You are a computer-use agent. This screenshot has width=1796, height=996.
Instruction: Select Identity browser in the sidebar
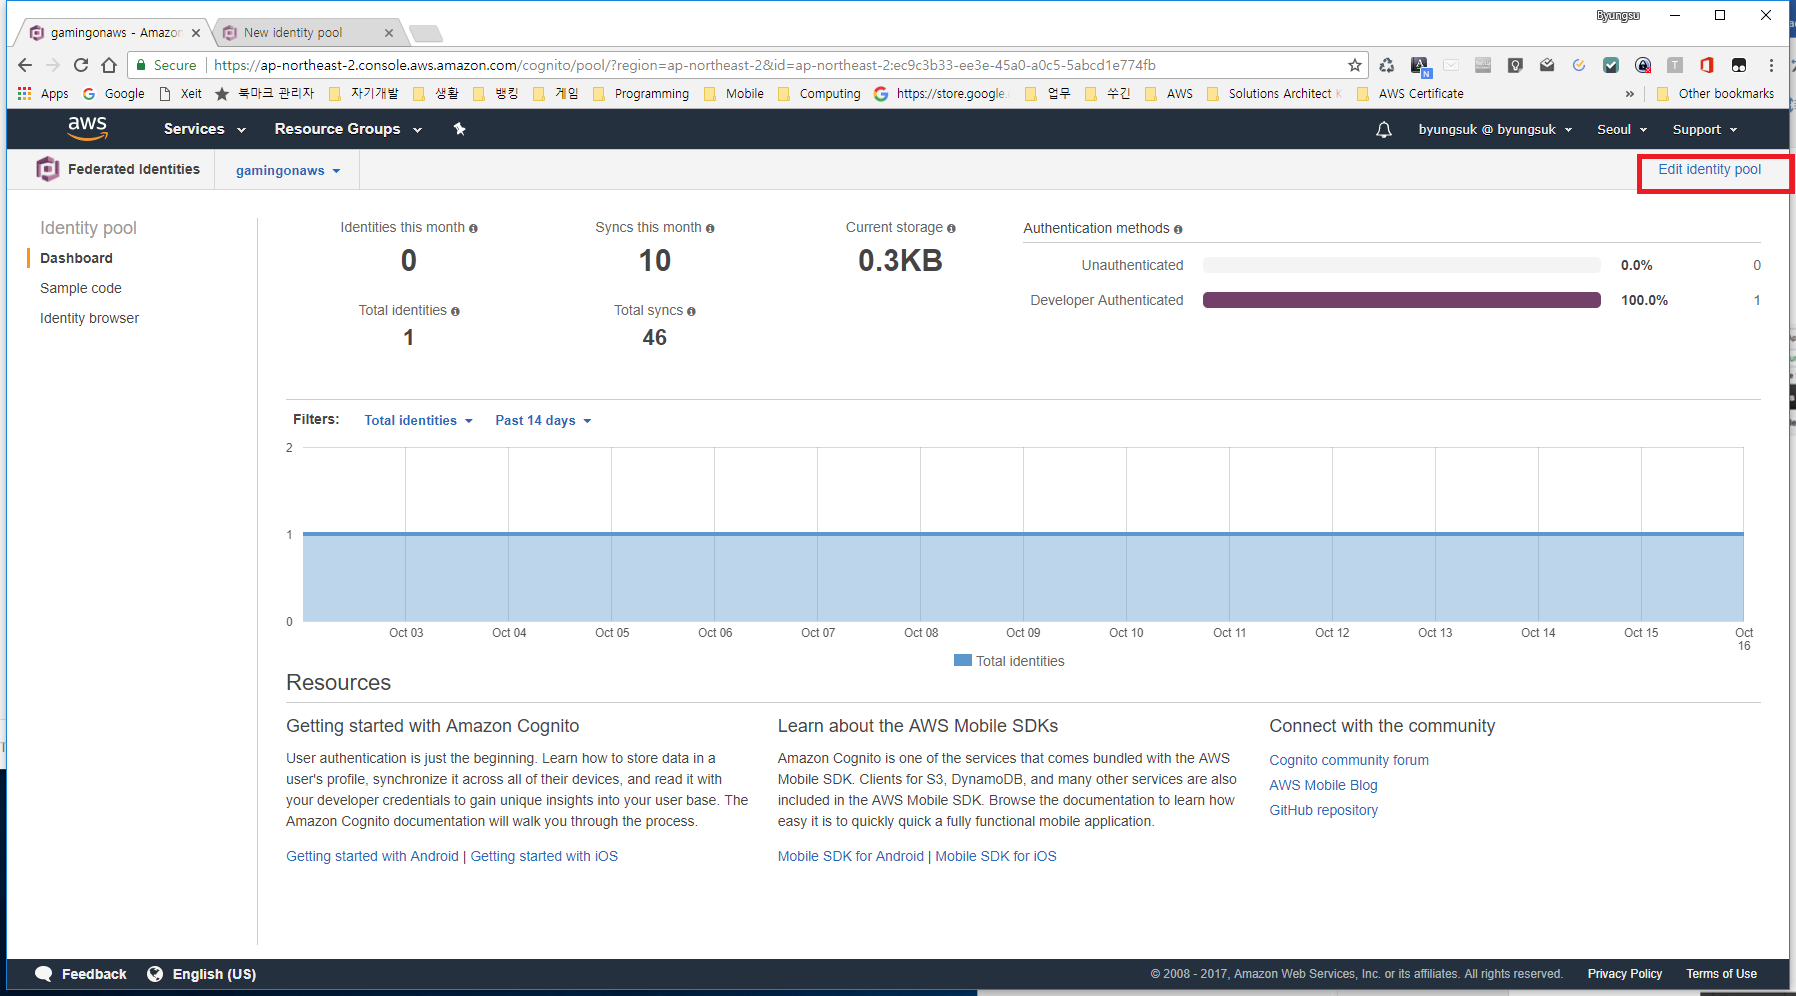point(89,318)
